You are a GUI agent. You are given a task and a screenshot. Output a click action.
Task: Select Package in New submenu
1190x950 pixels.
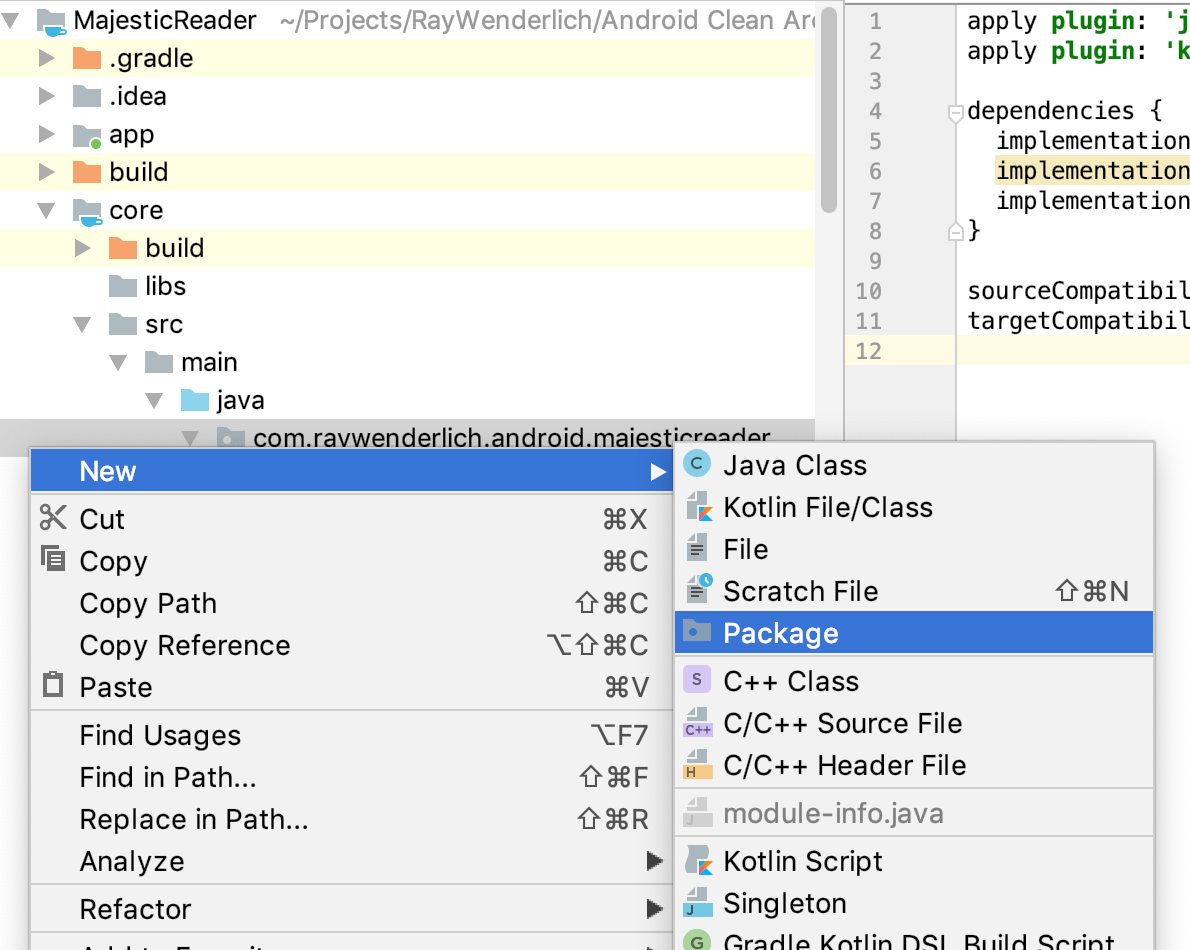point(914,632)
